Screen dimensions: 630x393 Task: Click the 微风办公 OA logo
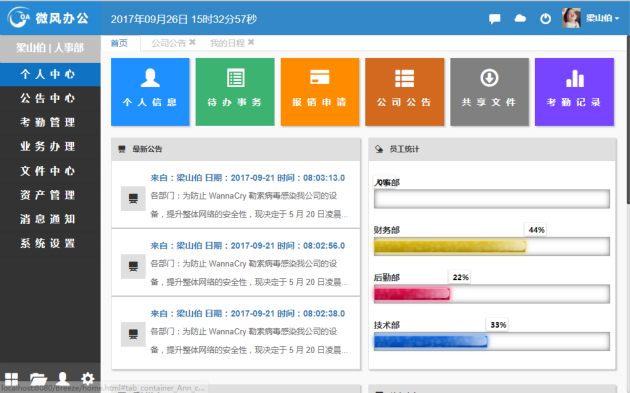49,18
